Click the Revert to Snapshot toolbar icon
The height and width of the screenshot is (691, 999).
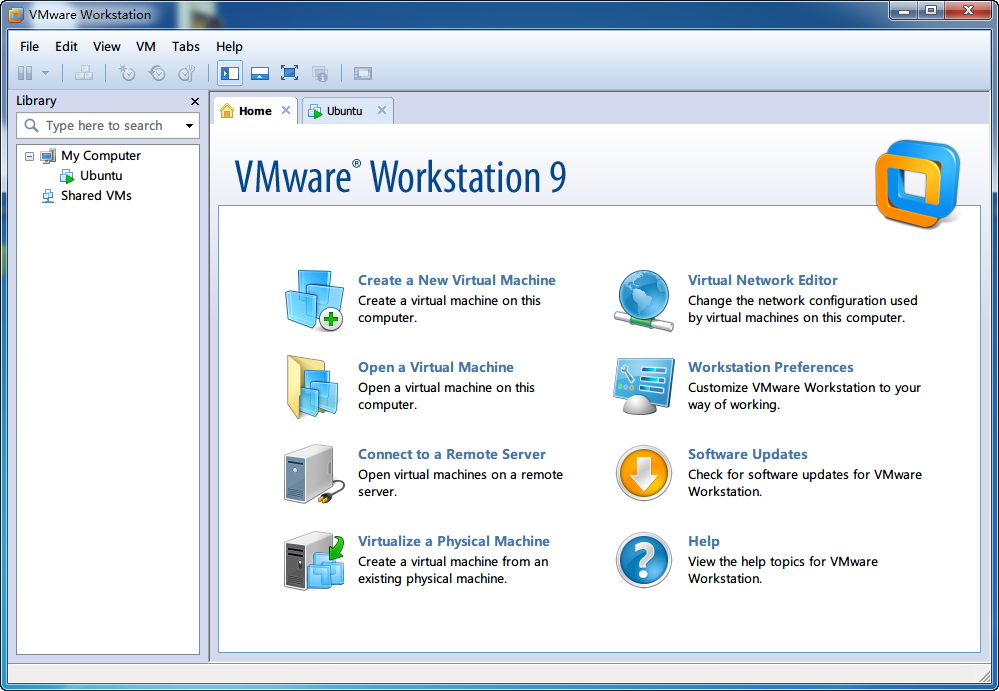pos(157,73)
